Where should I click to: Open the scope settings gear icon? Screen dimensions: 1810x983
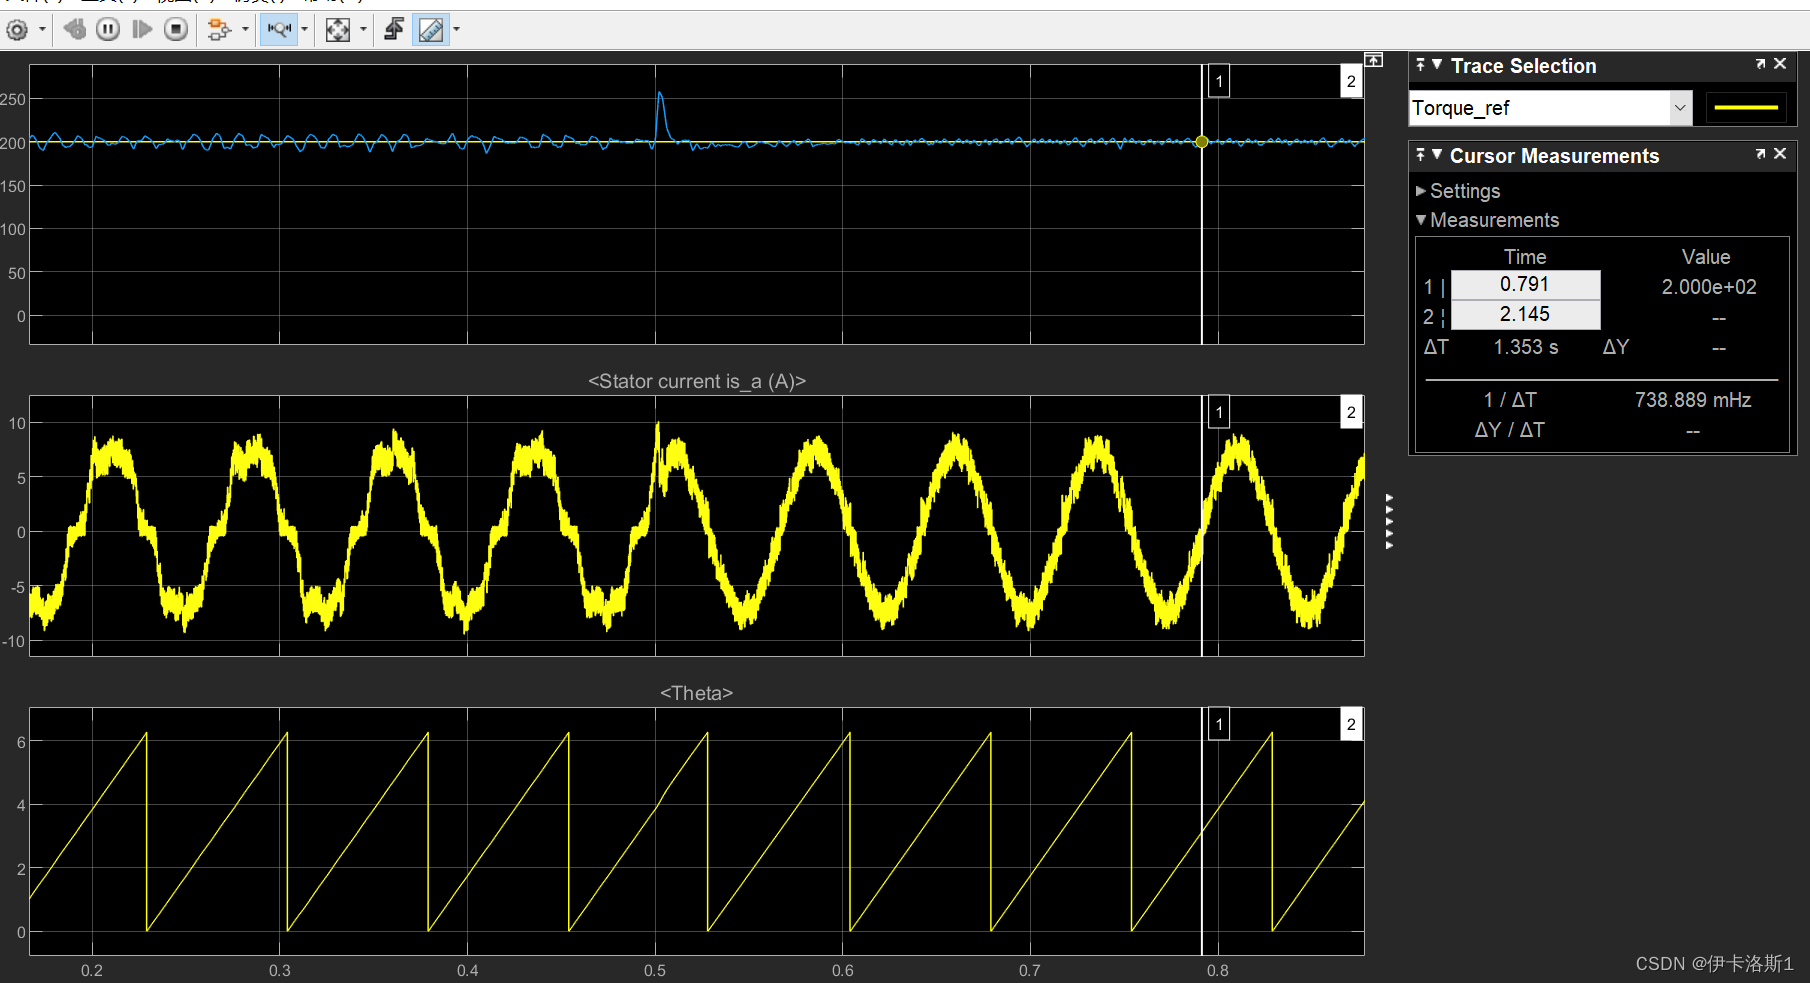pyautogui.click(x=18, y=29)
